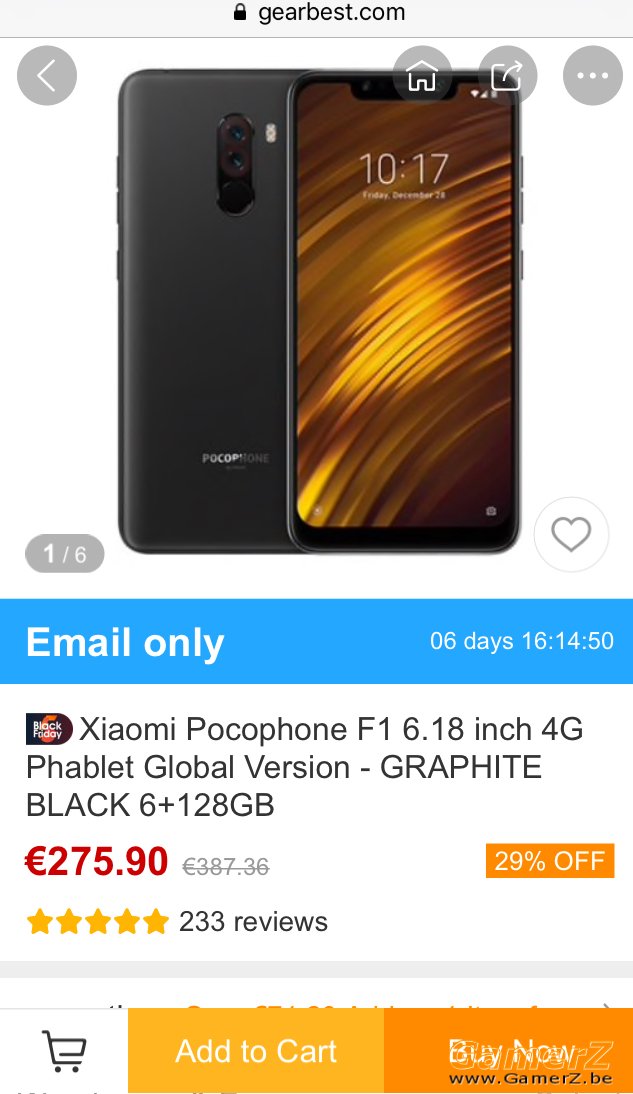Open the shopping cart icon

[x=64, y=1051]
